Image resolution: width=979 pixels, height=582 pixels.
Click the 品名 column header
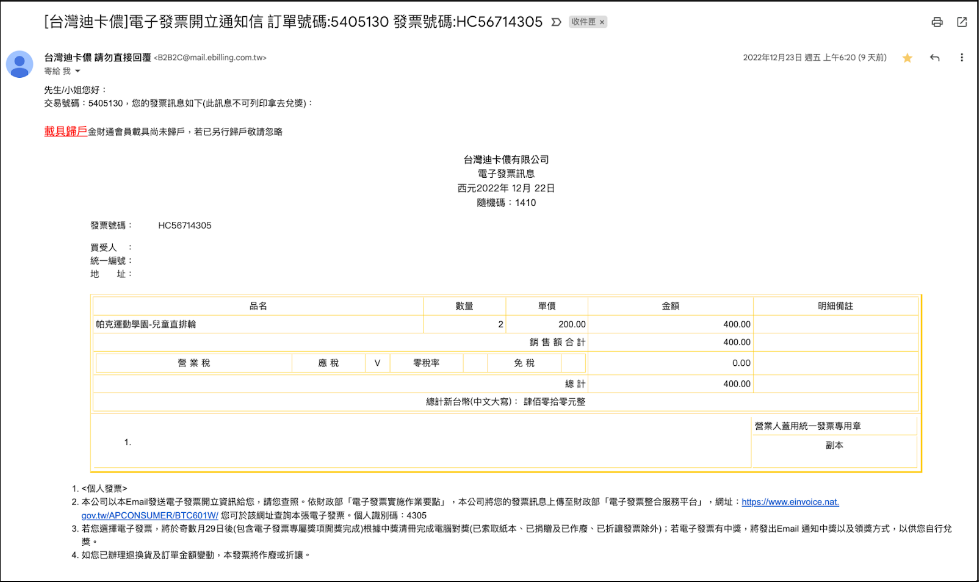pyautogui.click(x=258, y=306)
